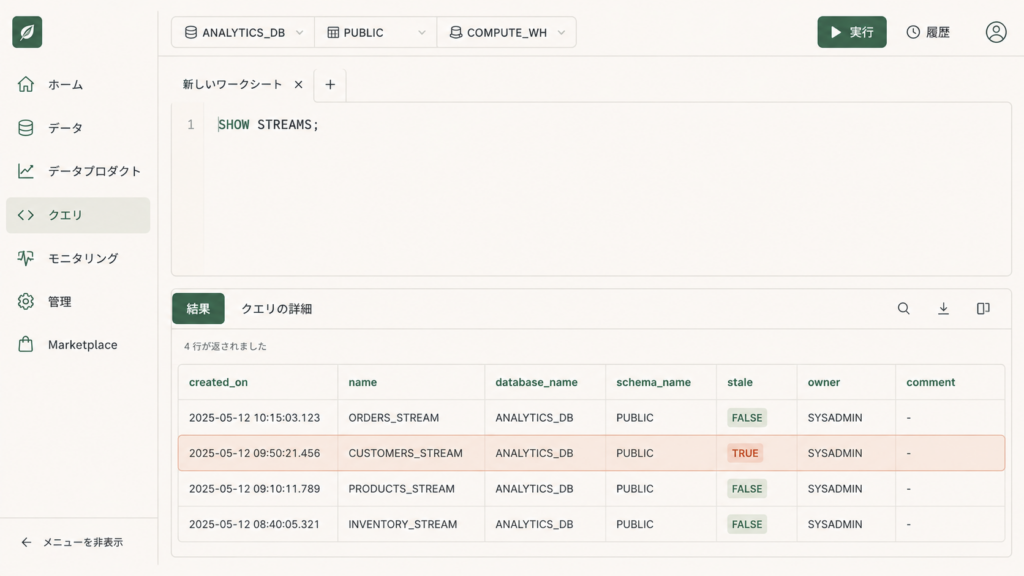This screenshot has height=576, width=1024.
Task: Click the green leaf app logo
Action: tap(27, 32)
